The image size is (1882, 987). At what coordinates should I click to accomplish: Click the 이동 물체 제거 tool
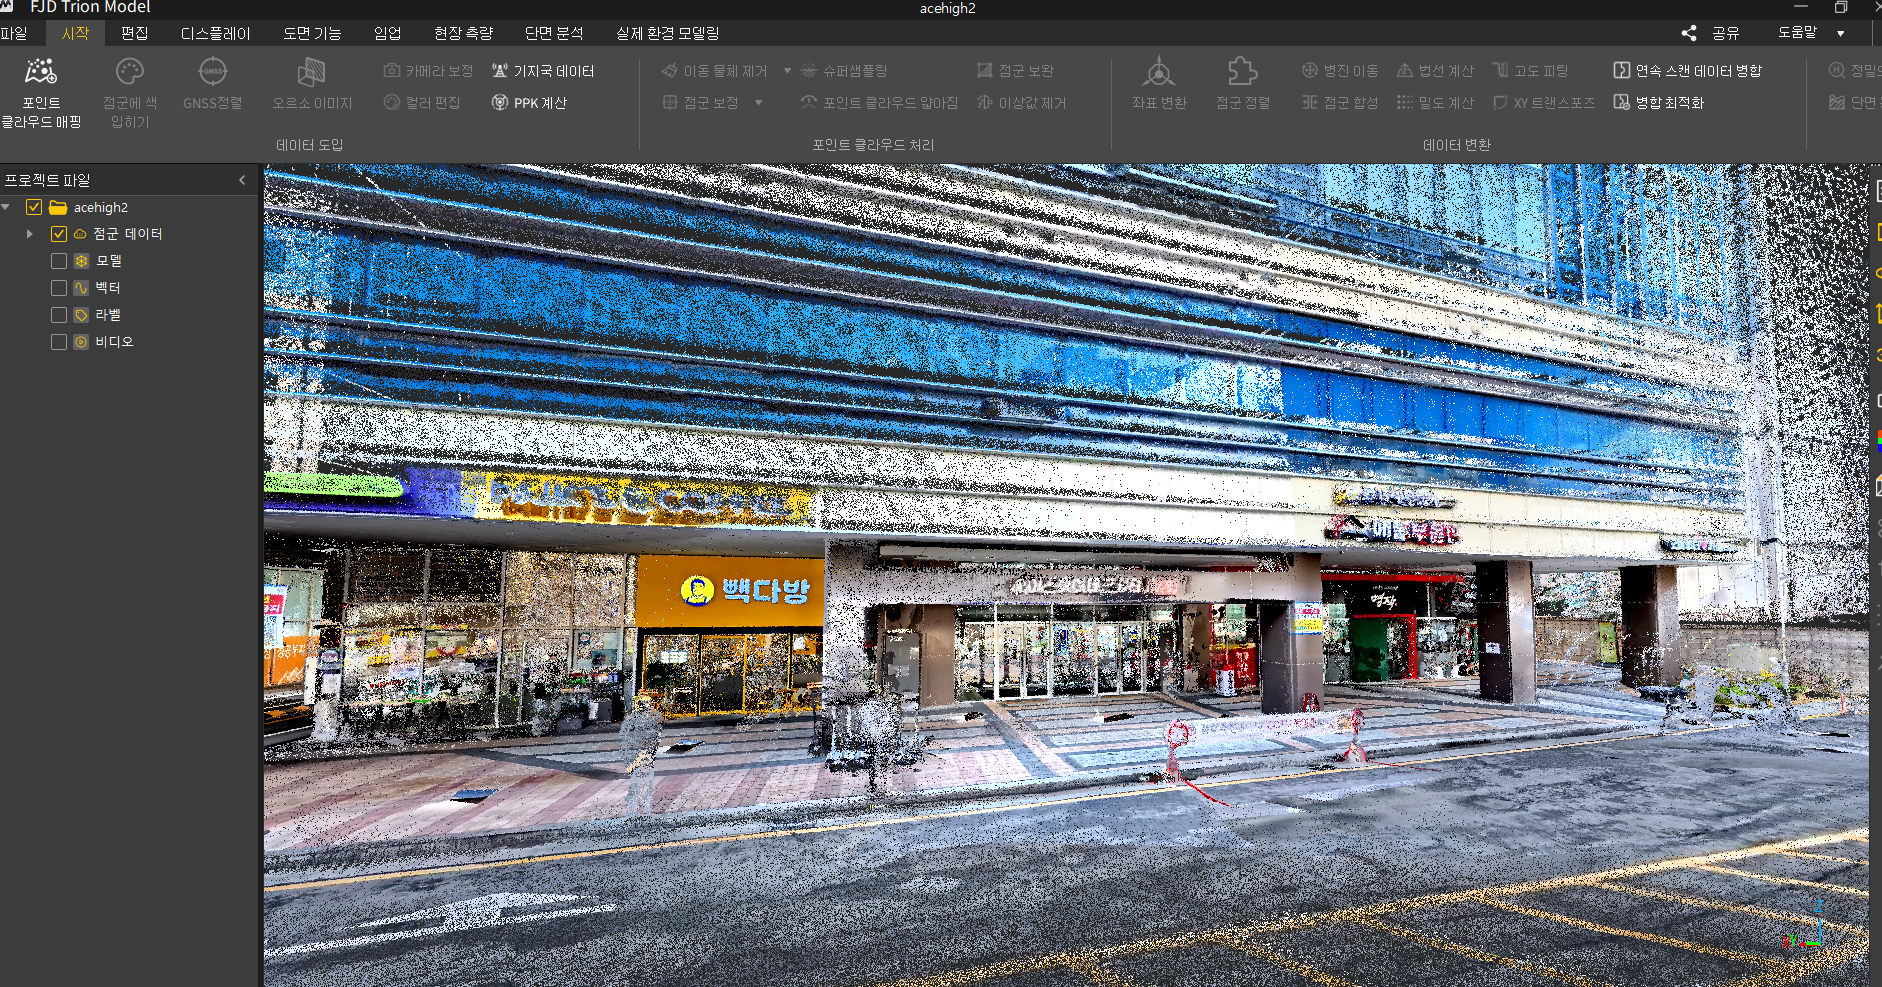(x=714, y=71)
